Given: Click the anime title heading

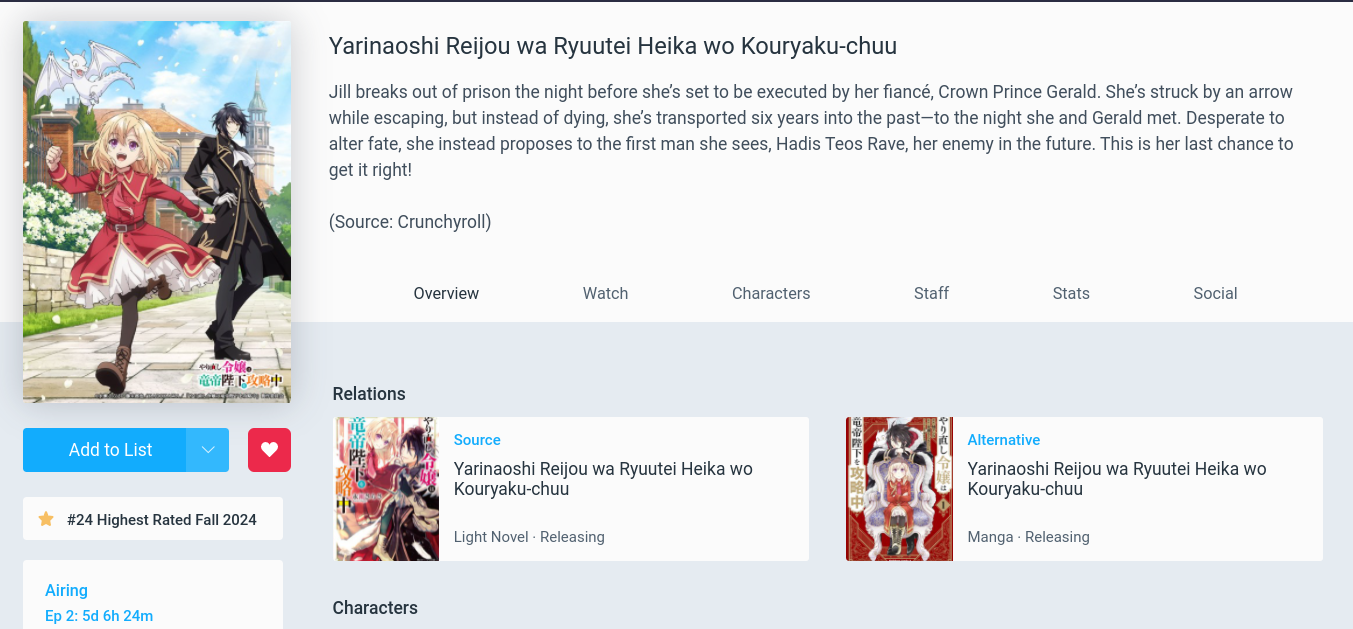Looking at the screenshot, I should [613, 46].
